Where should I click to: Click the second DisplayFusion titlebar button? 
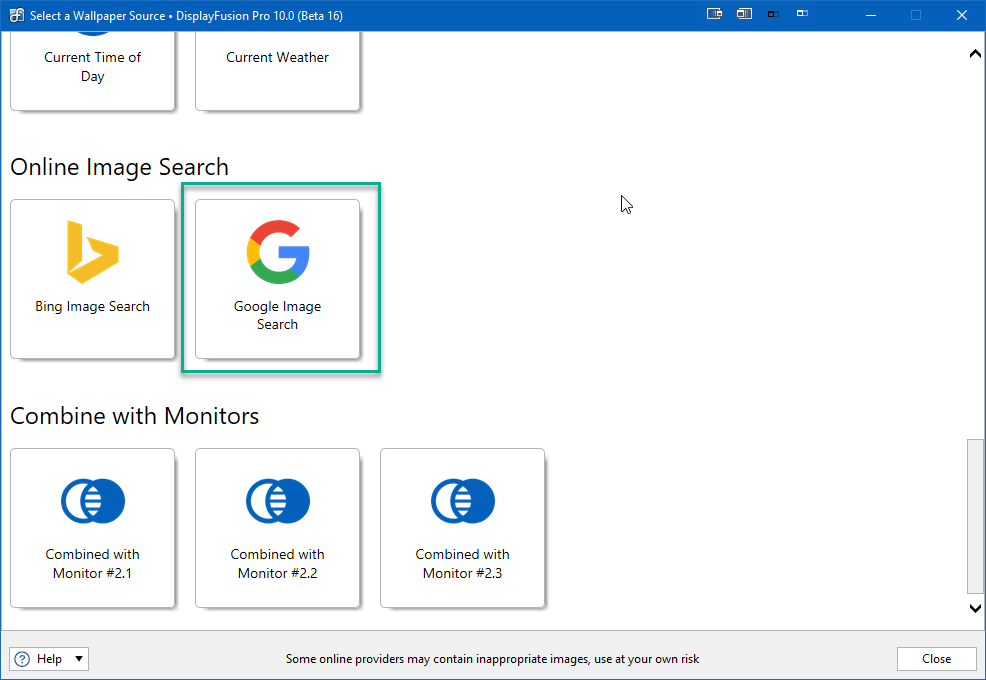pyautogui.click(x=744, y=15)
